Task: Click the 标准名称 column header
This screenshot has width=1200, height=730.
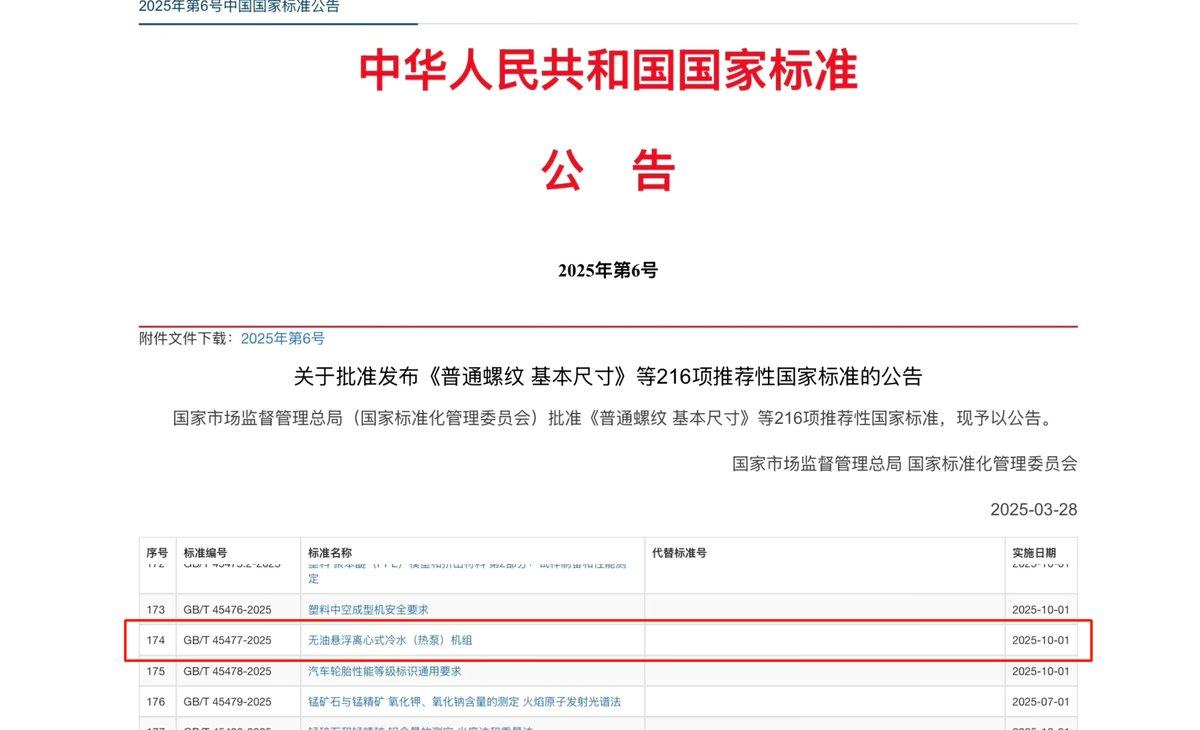Action: [x=330, y=553]
